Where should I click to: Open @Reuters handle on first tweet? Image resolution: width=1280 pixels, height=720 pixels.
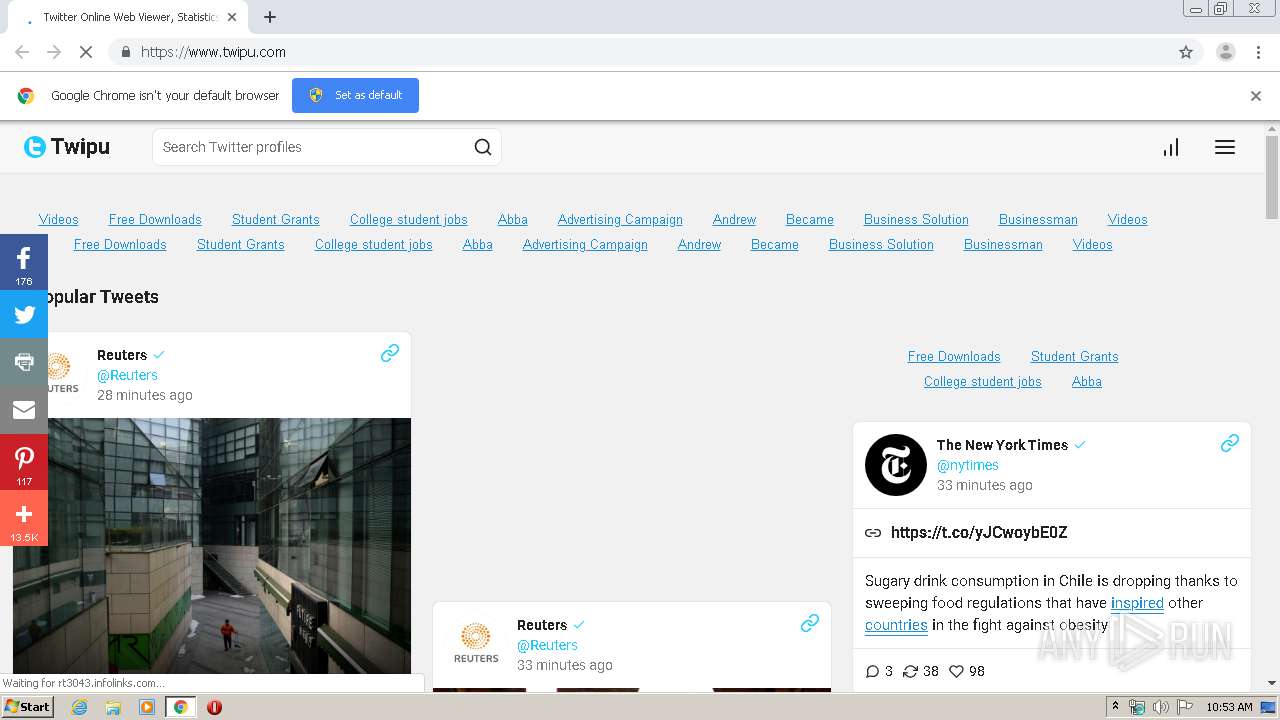pyautogui.click(x=127, y=375)
